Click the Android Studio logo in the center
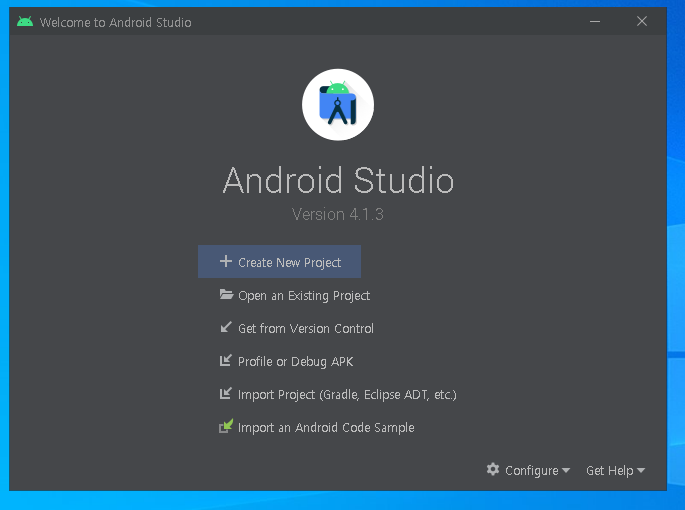 tap(338, 104)
